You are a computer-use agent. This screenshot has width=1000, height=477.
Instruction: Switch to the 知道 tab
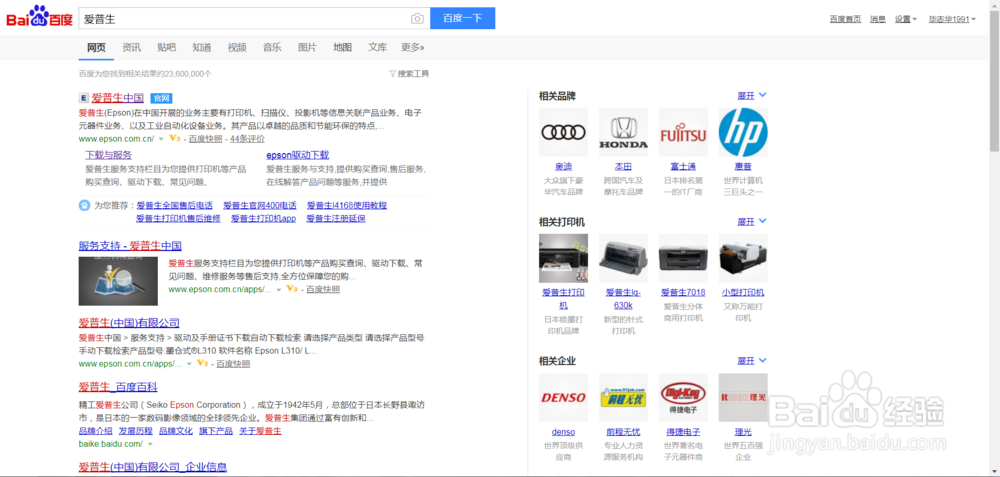202,47
